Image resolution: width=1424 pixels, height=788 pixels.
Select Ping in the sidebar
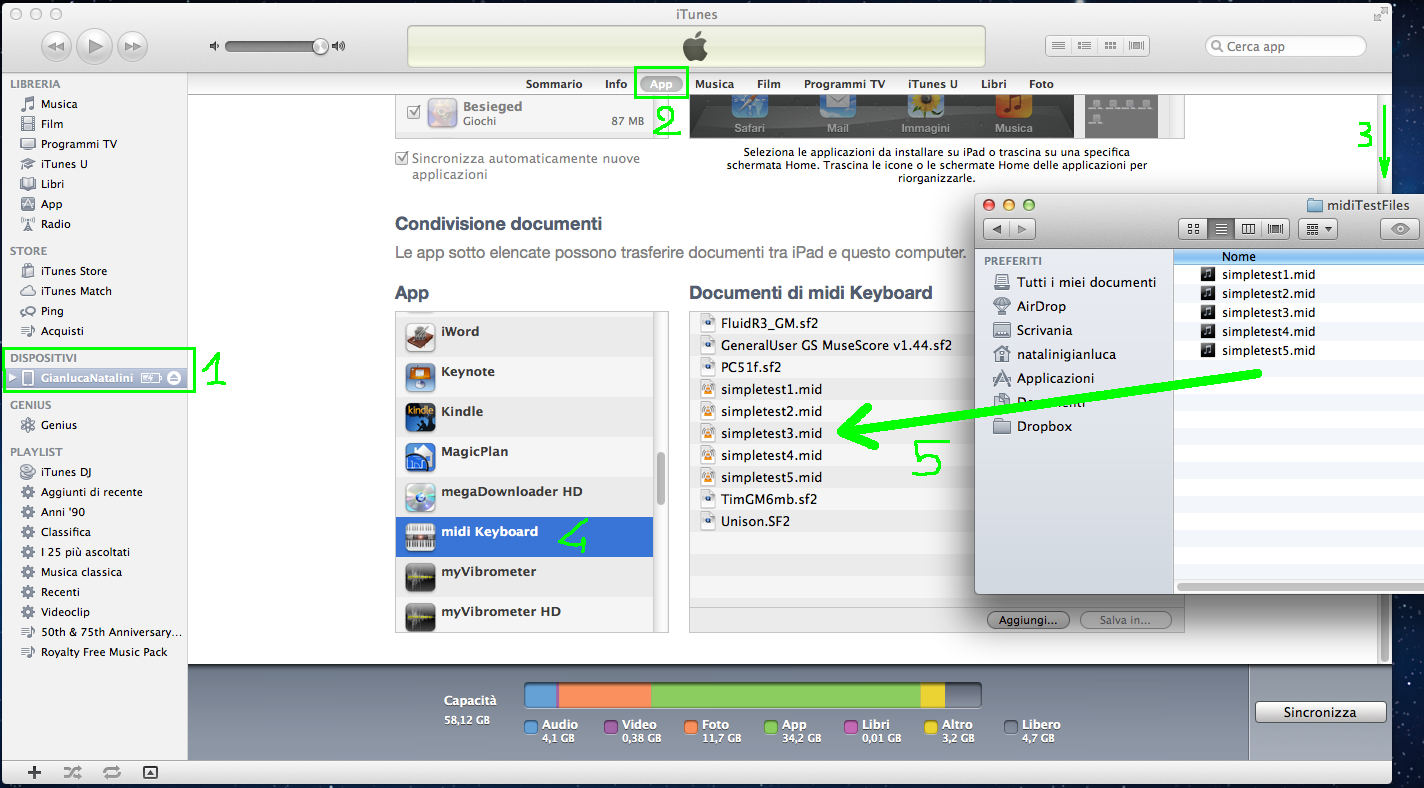click(52, 311)
